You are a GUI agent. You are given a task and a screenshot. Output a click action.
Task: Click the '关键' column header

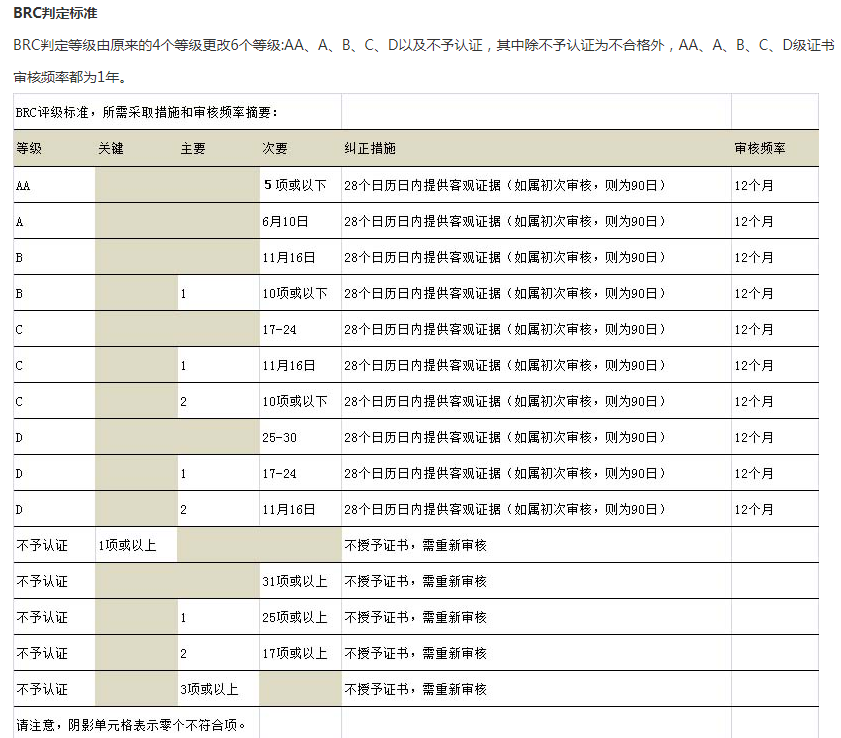pyautogui.click(x=111, y=148)
